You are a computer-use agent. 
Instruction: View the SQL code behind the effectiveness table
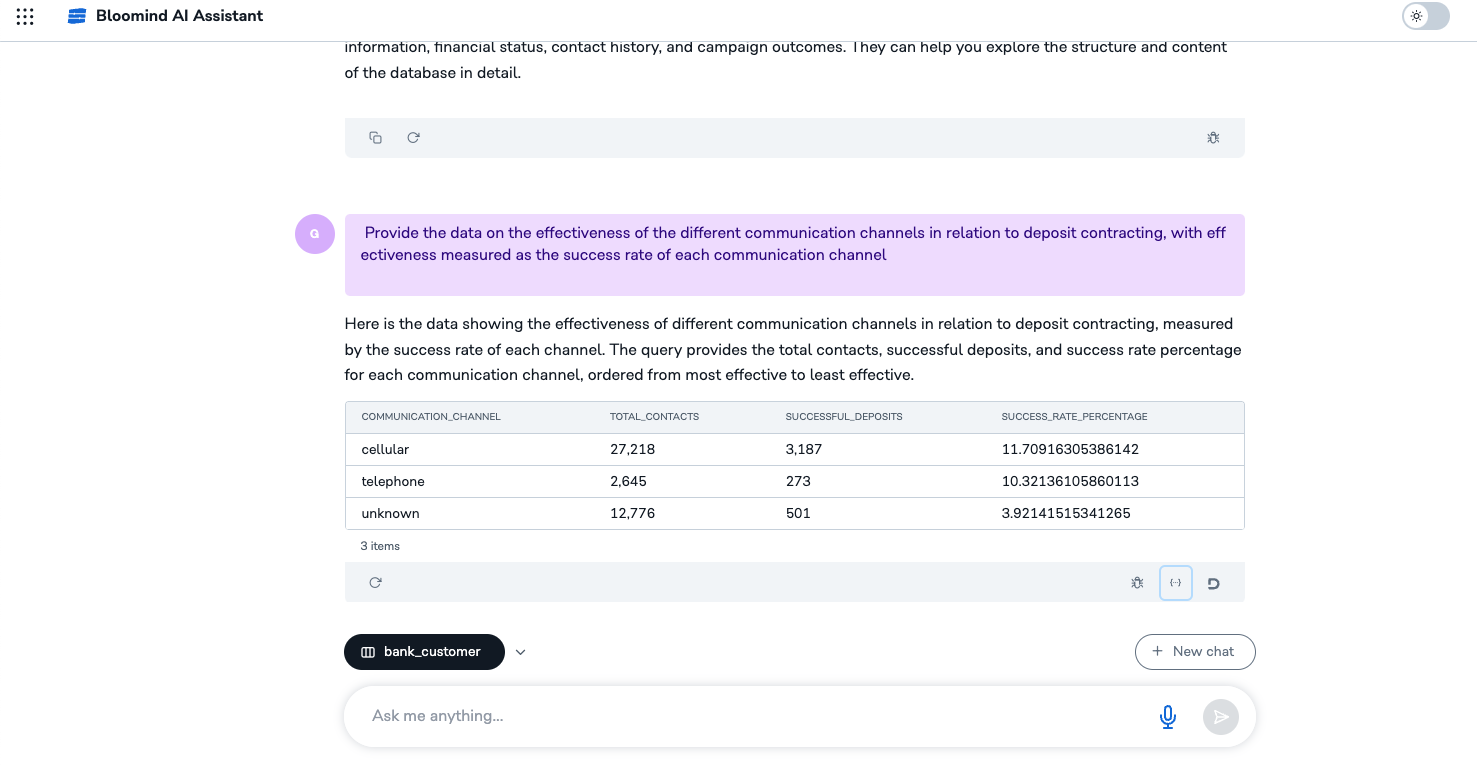[1176, 582]
